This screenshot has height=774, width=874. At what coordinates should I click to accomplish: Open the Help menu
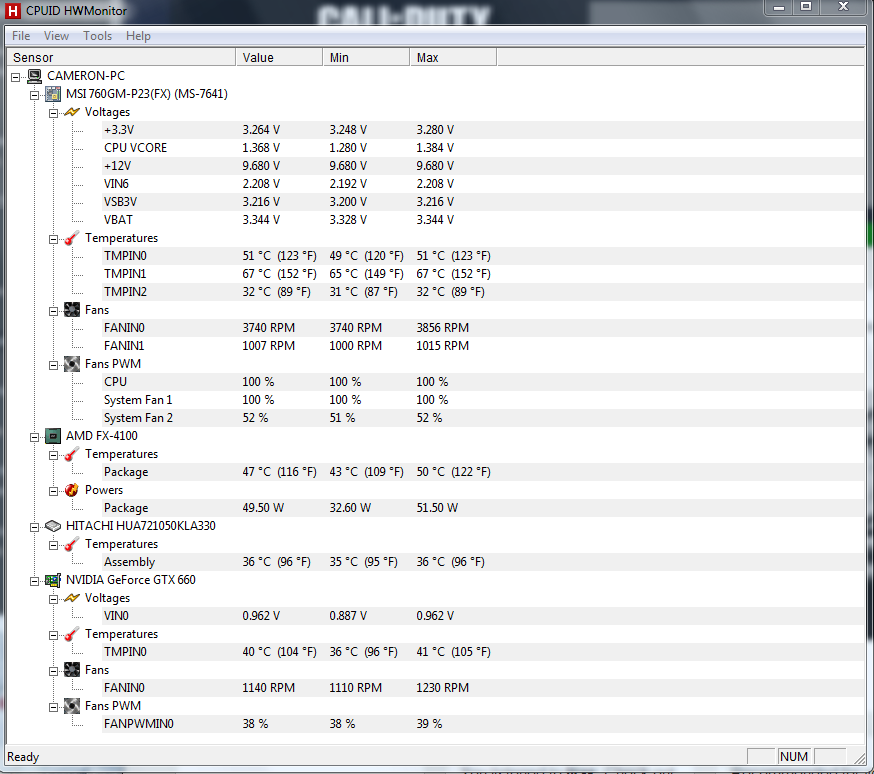[138, 36]
